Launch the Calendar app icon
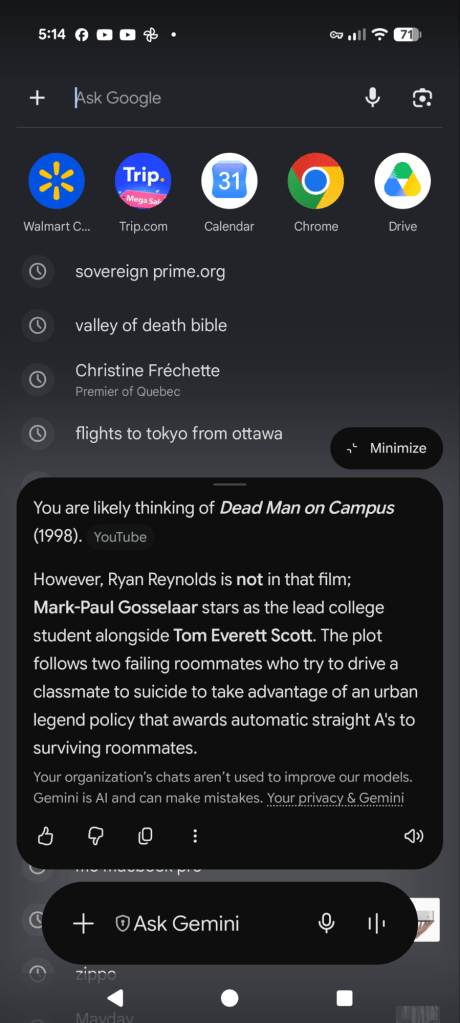460x1023 pixels. 229,181
